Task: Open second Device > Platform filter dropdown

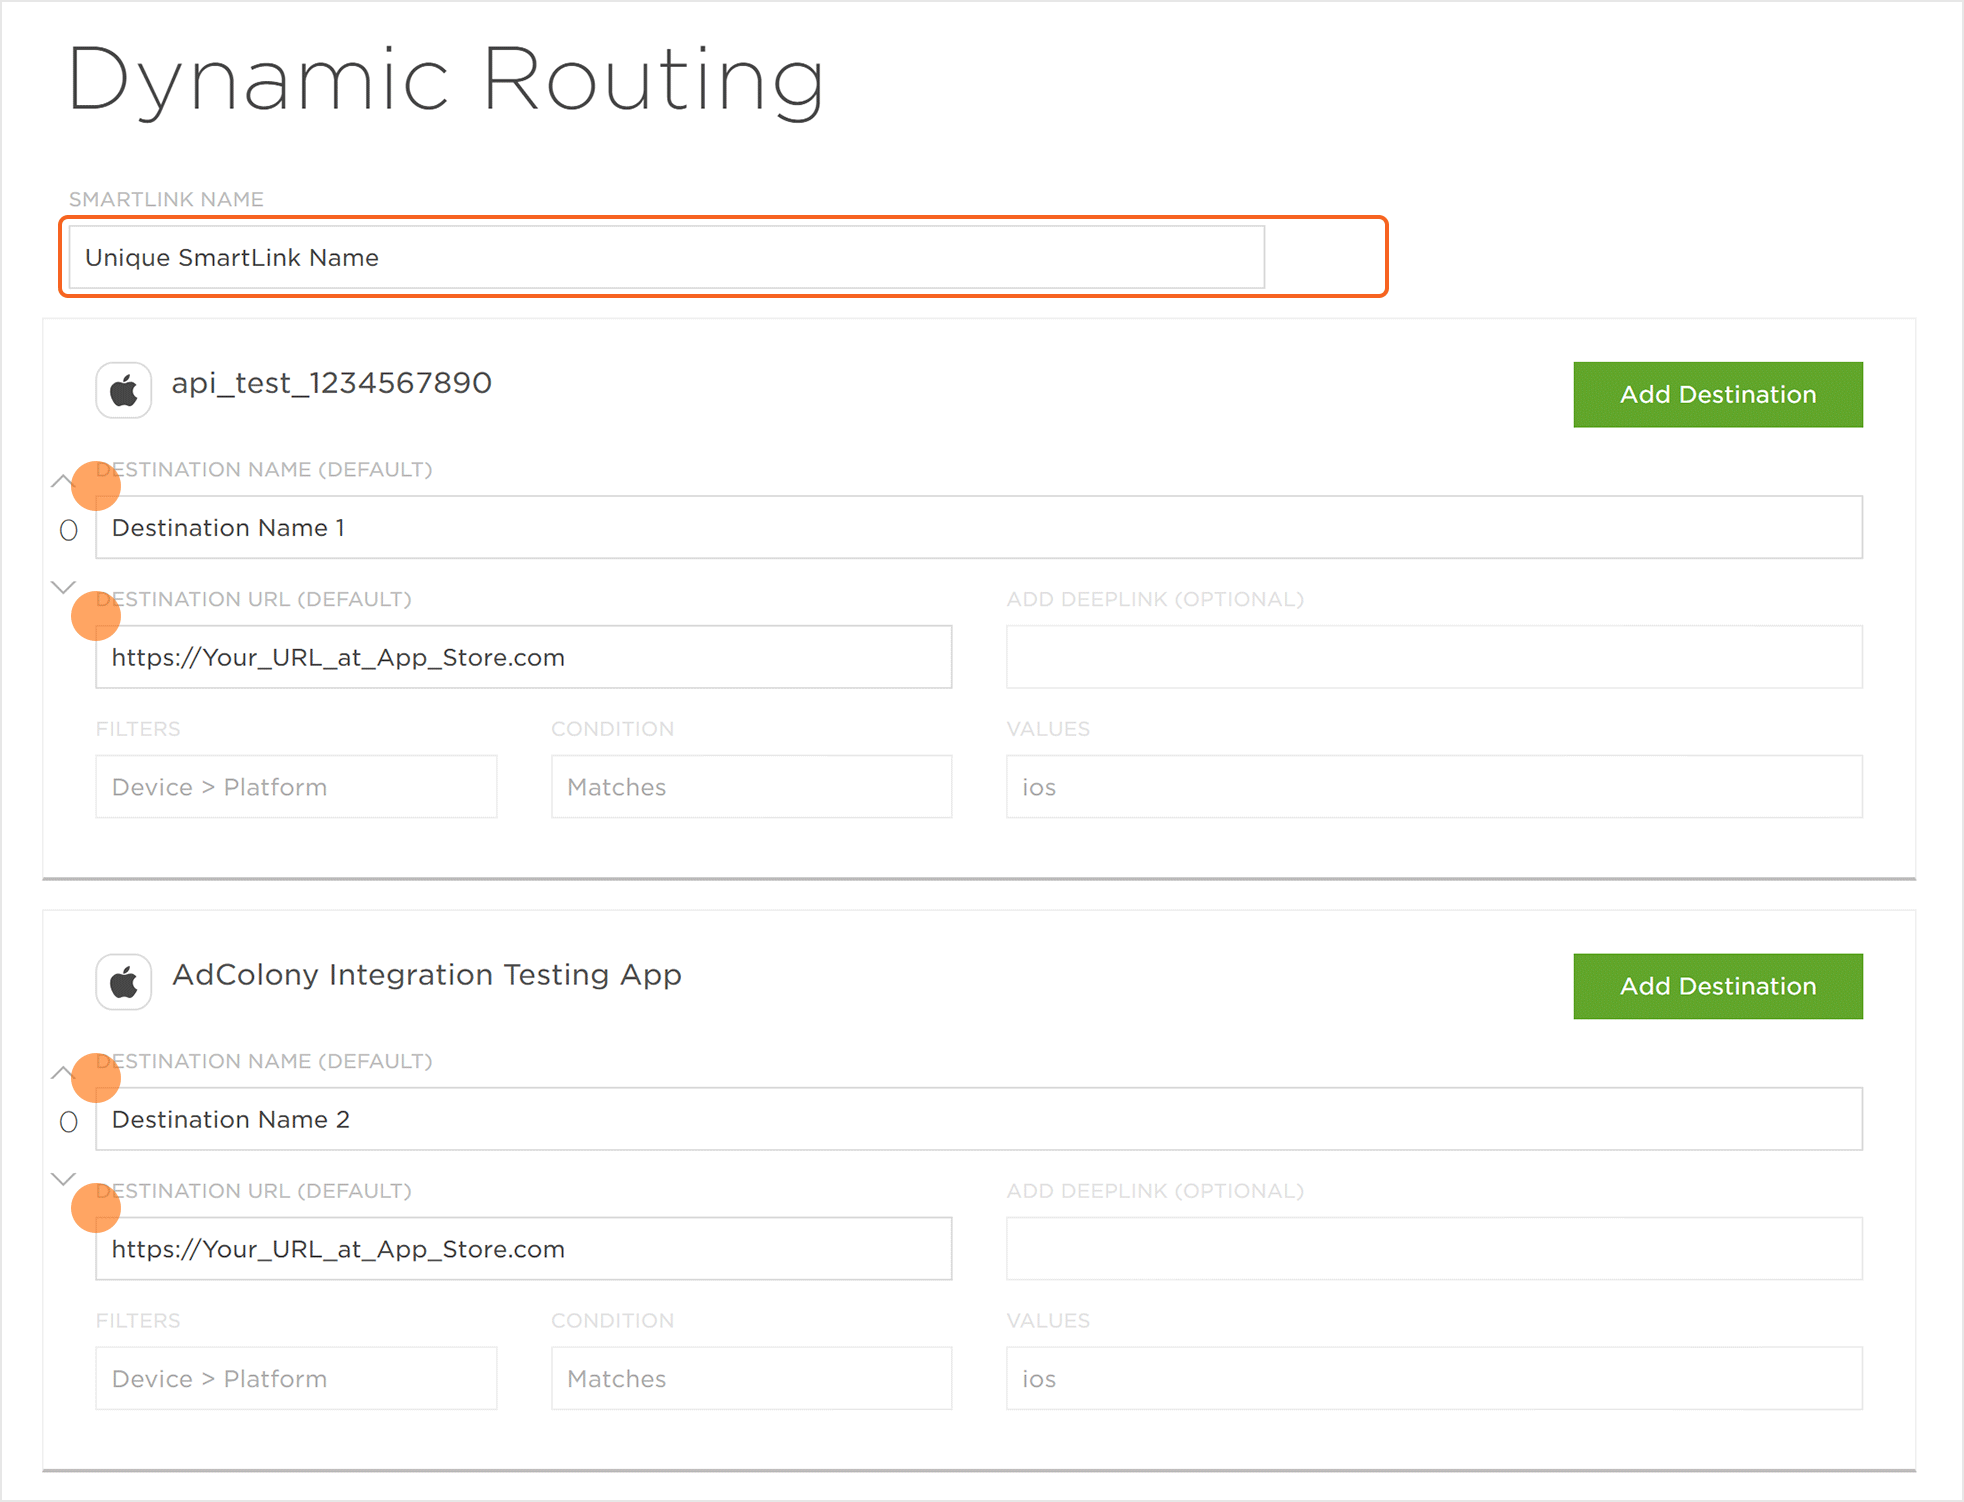Action: [296, 1379]
